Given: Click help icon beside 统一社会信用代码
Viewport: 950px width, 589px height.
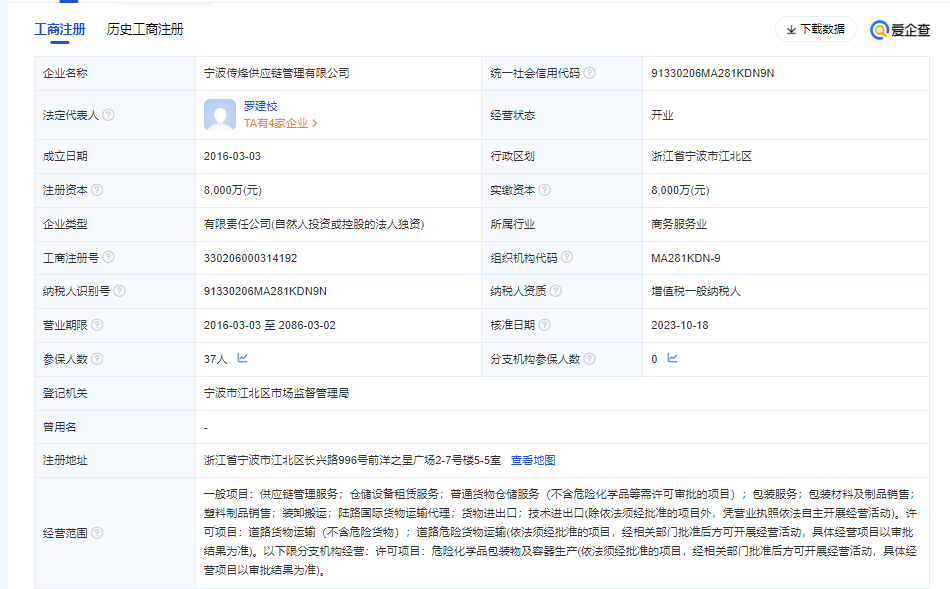Looking at the screenshot, I should (x=590, y=73).
